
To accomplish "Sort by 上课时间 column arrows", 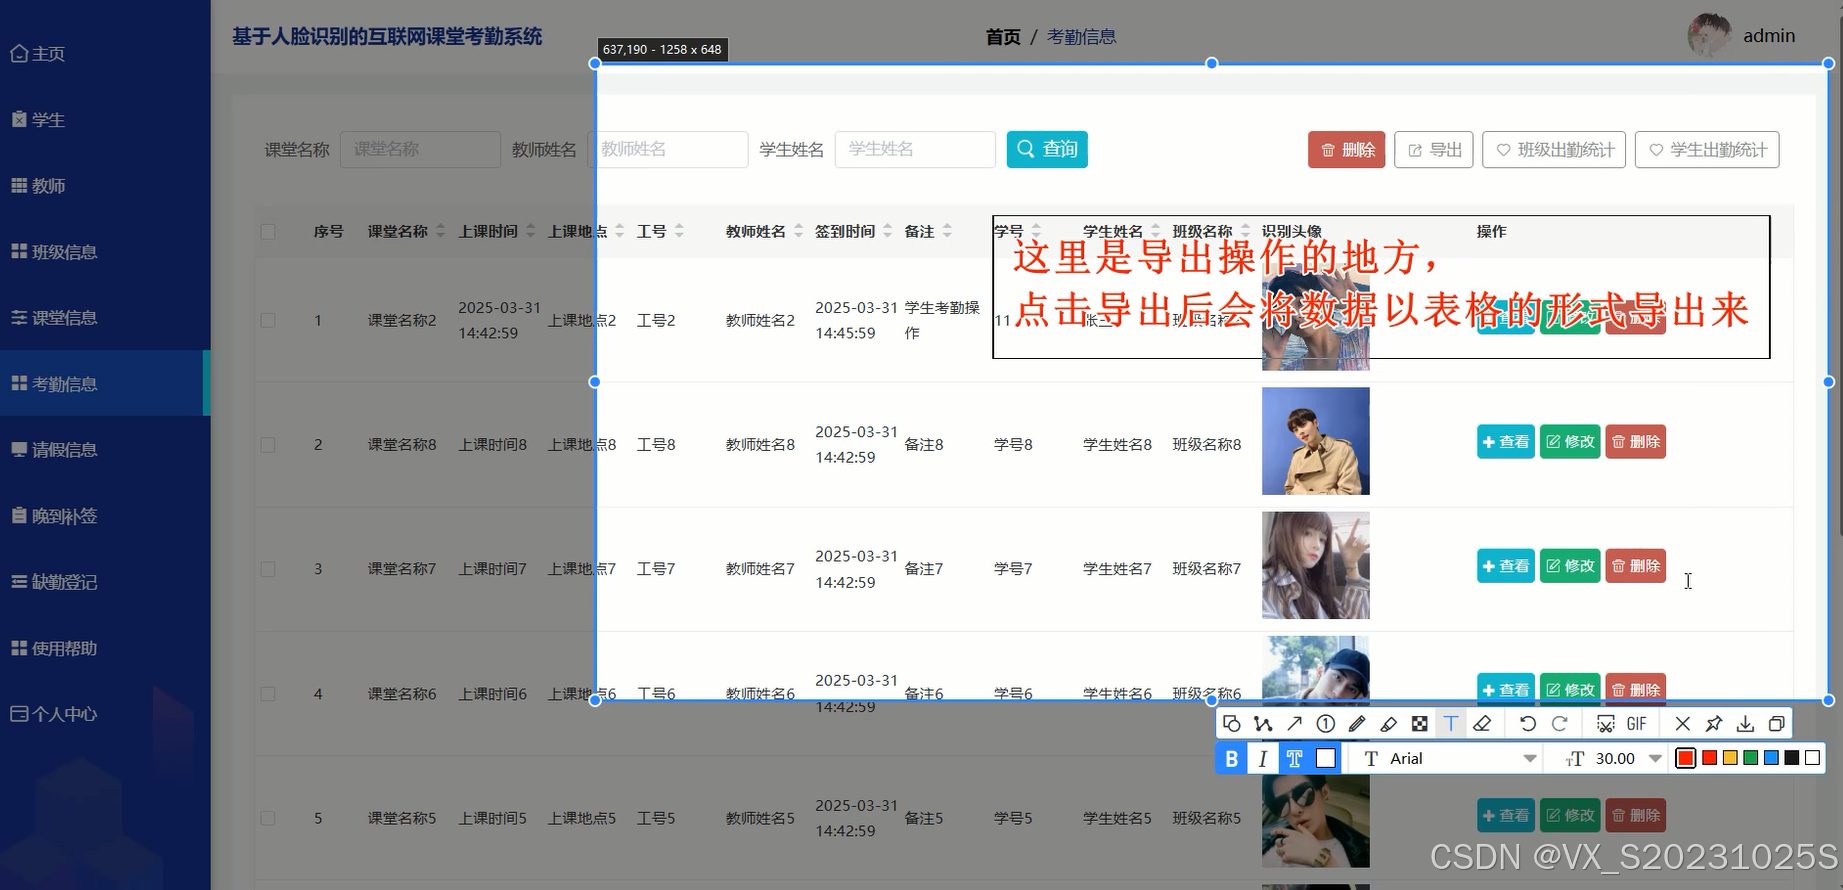I will click(x=531, y=231).
